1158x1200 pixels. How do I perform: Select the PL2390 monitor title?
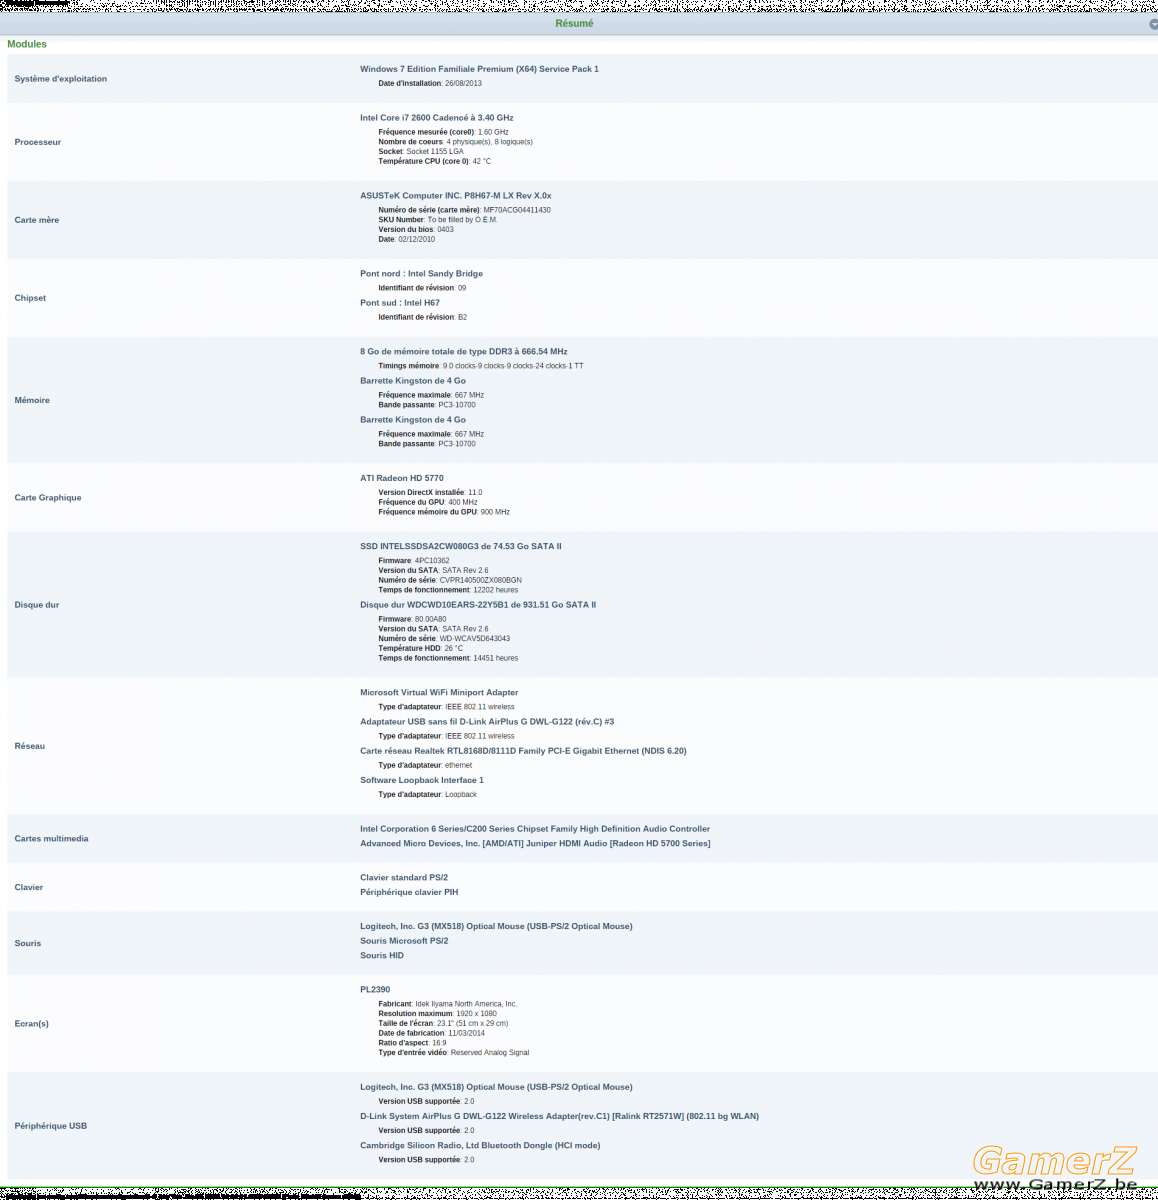click(x=375, y=990)
